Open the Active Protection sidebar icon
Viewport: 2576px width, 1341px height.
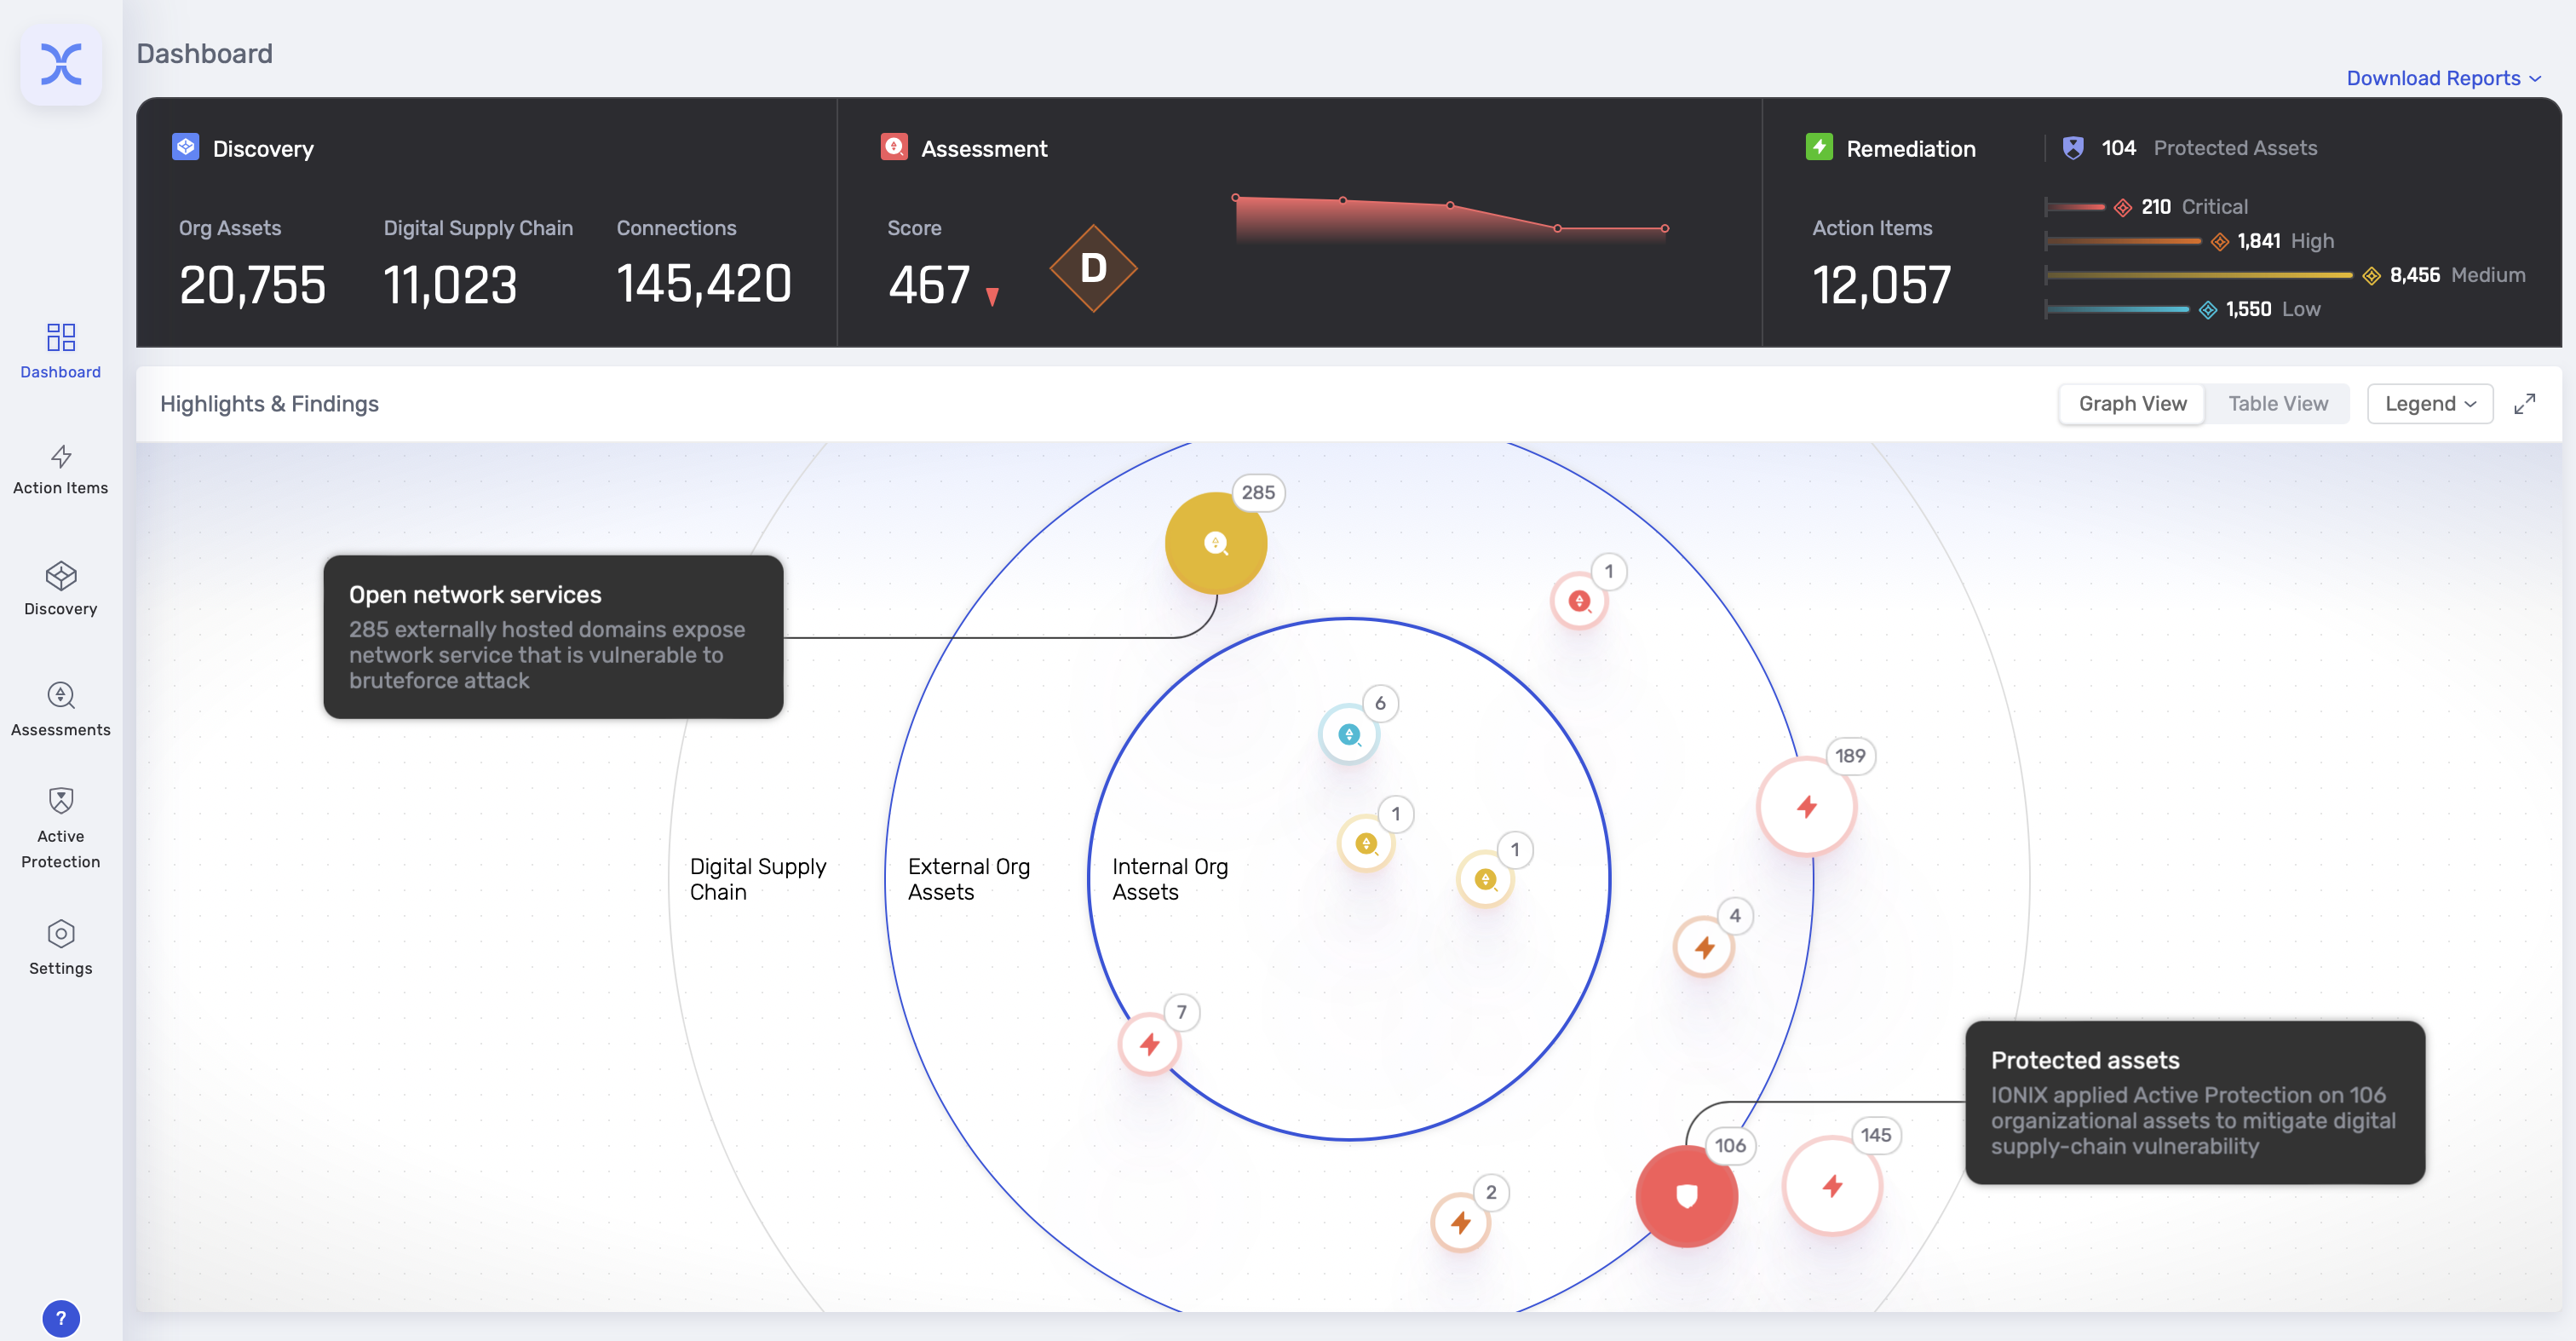[x=61, y=800]
